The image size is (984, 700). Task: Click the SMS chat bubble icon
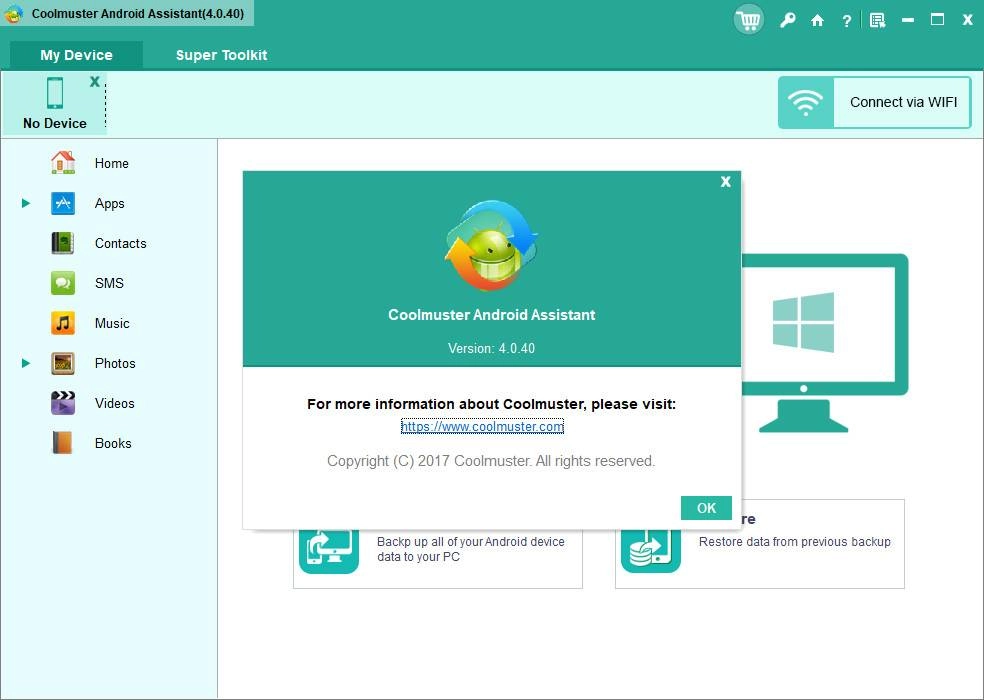pos(63,283)
